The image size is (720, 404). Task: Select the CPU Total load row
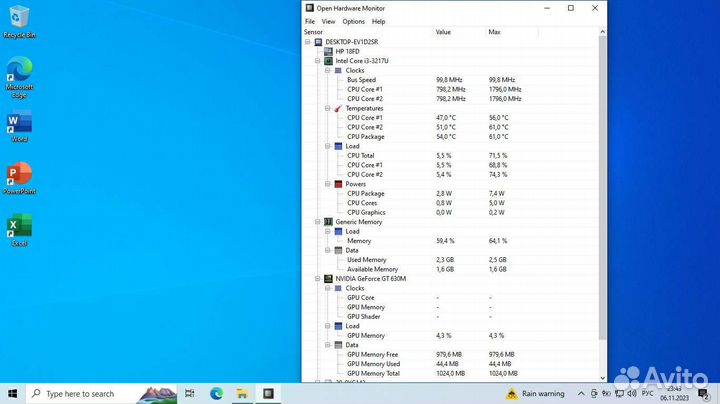450,156
